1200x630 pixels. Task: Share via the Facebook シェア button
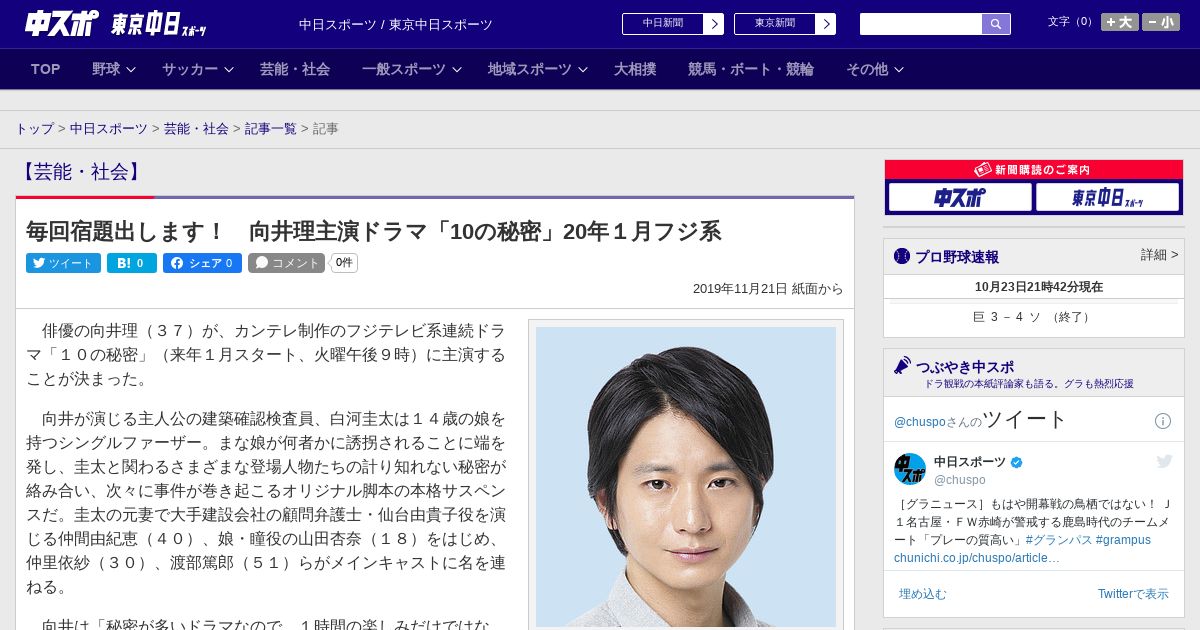coord(202,263)
